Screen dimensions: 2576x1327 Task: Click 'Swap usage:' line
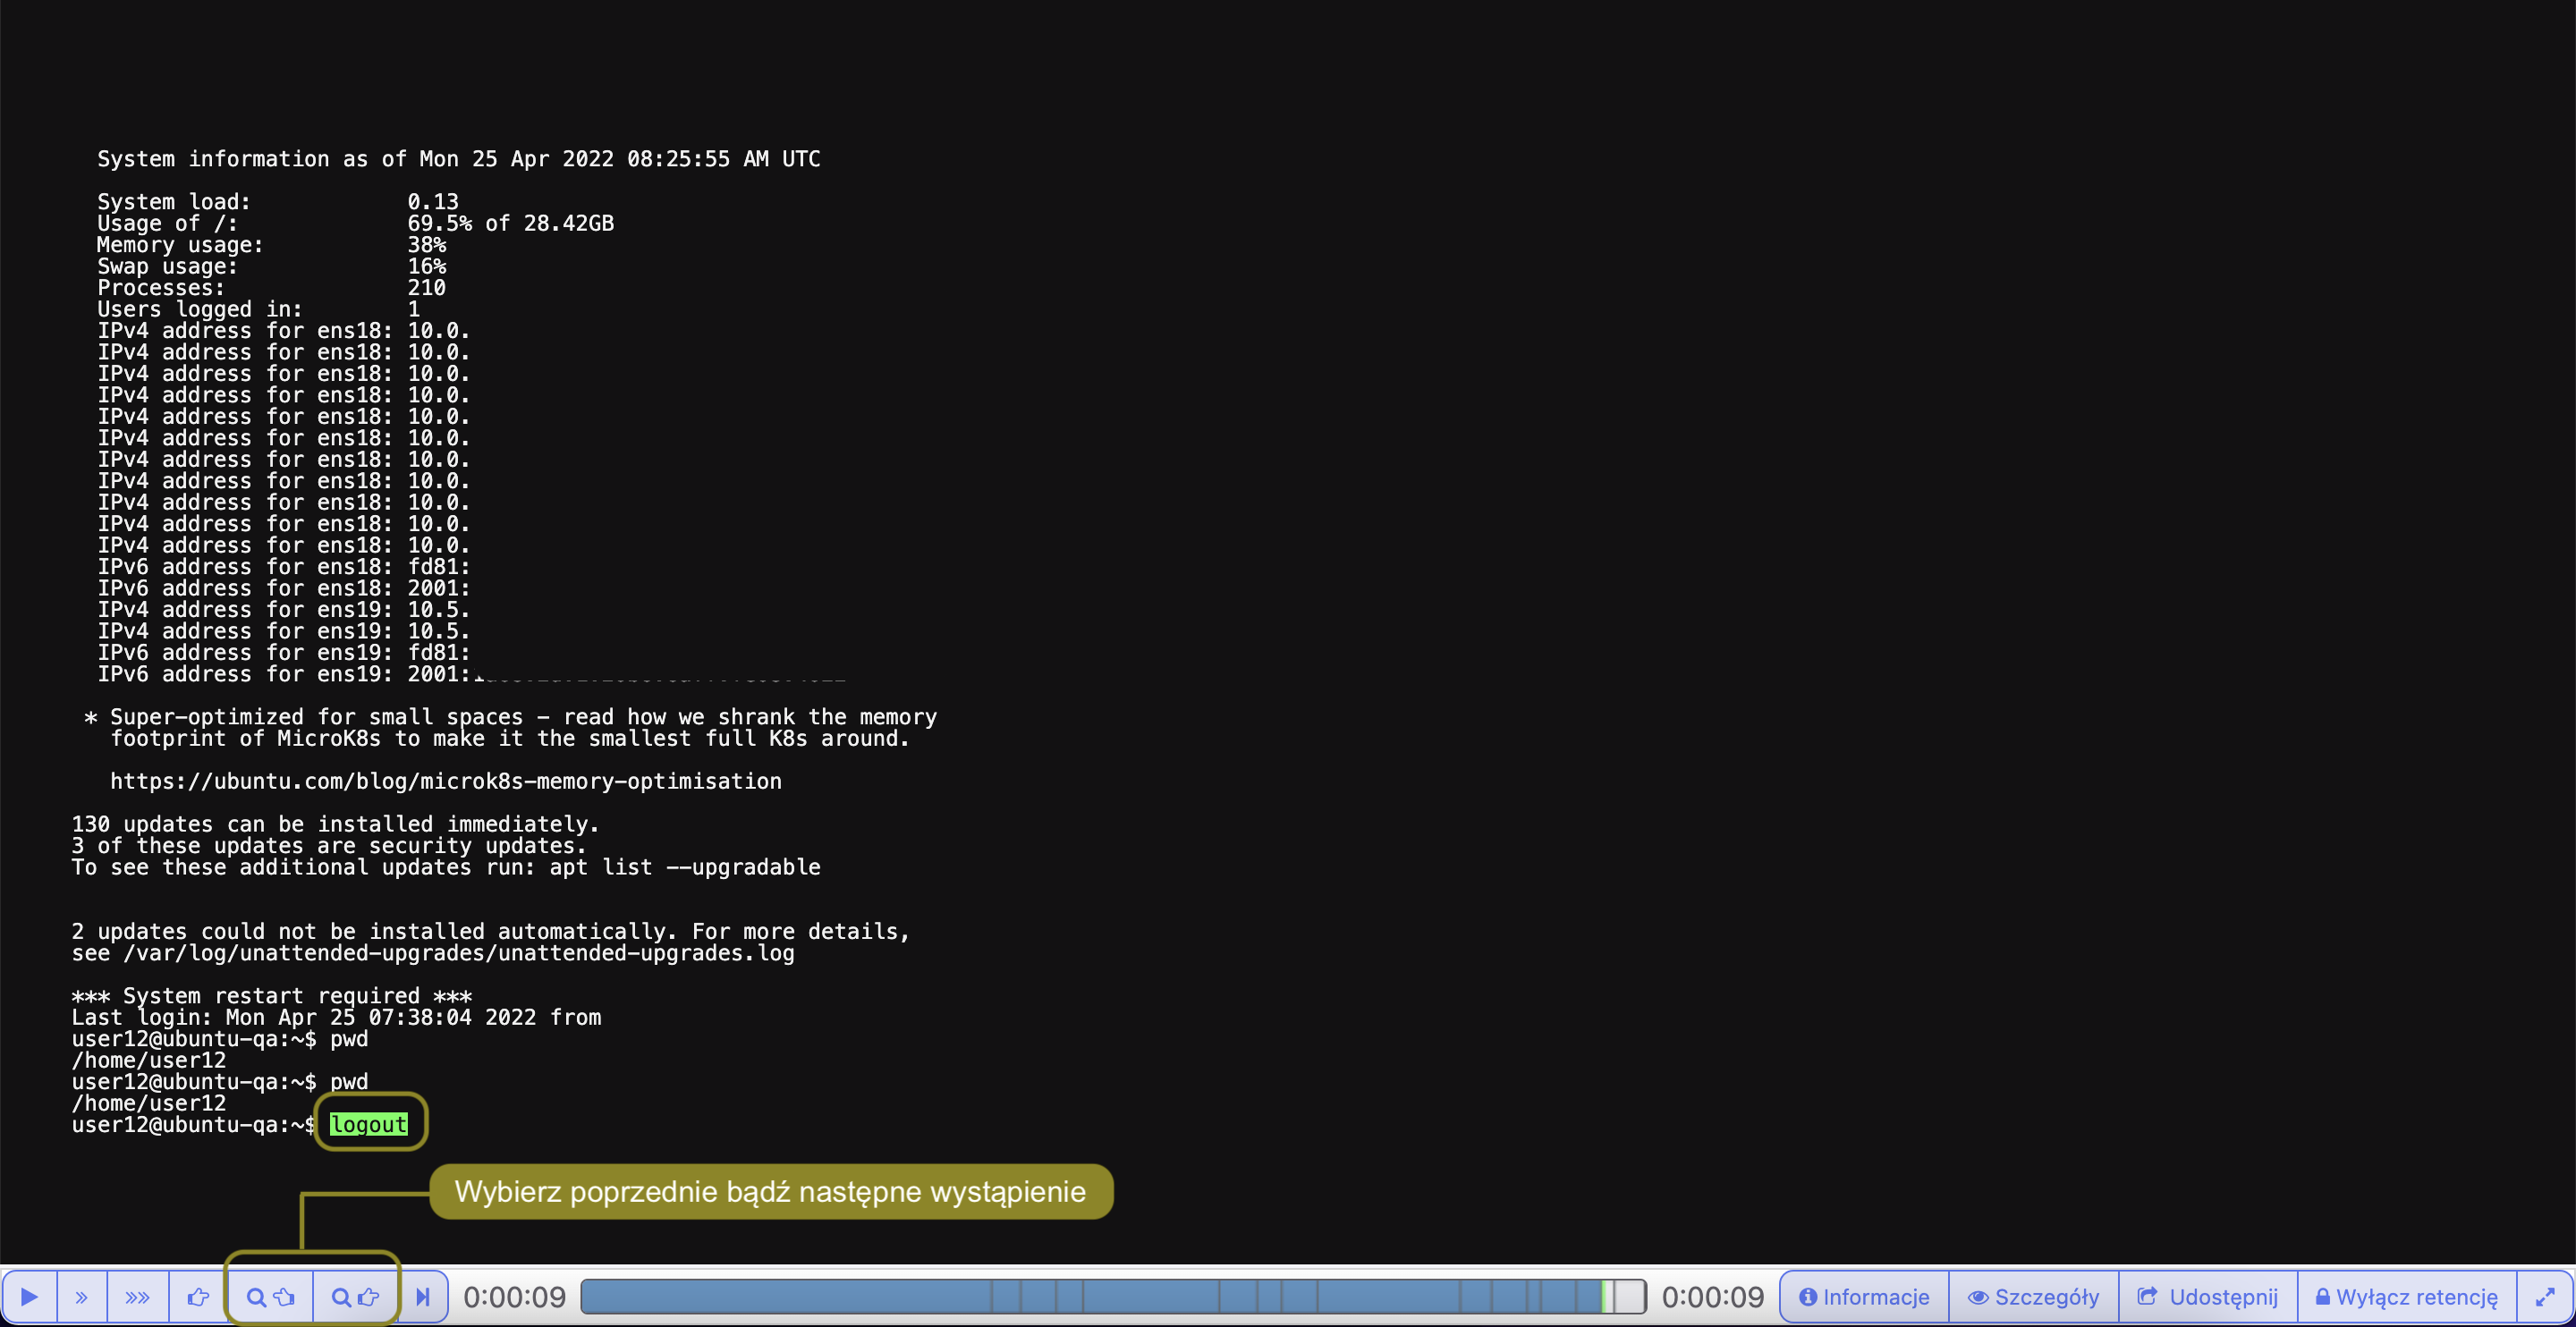[271, 266]
